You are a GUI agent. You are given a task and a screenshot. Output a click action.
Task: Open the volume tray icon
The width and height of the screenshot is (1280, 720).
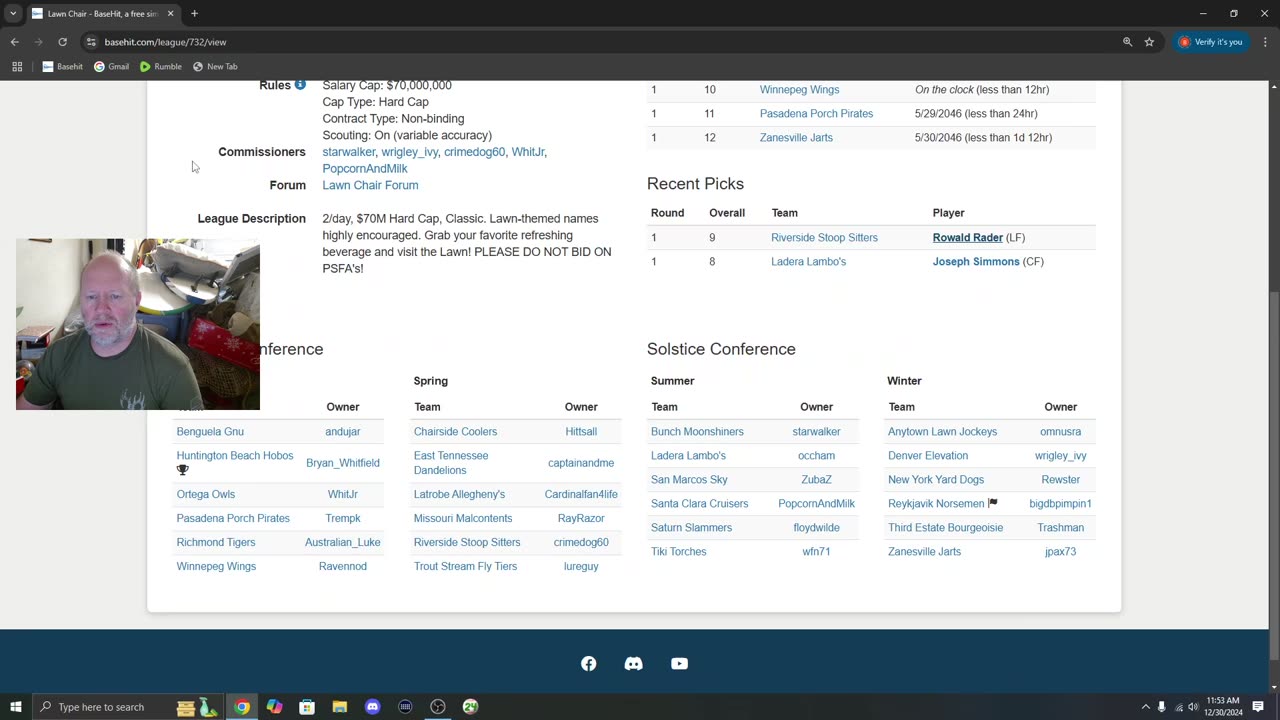(1194, 707)
